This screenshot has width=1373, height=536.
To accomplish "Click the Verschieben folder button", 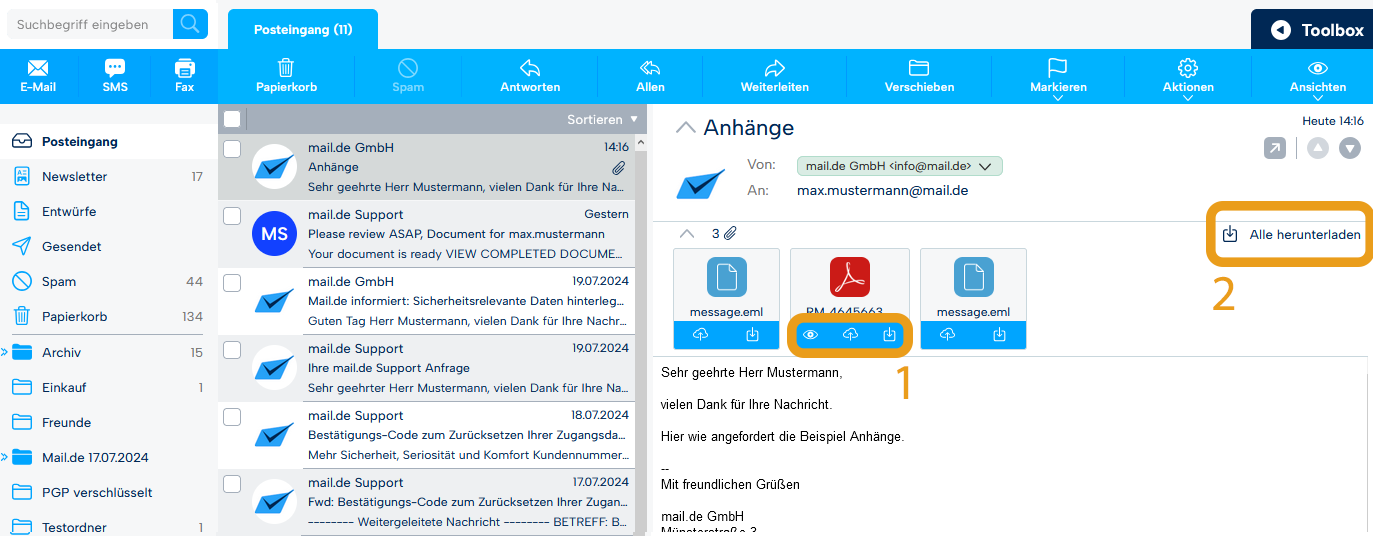I will pyautogui.click(x=919, y=76).
